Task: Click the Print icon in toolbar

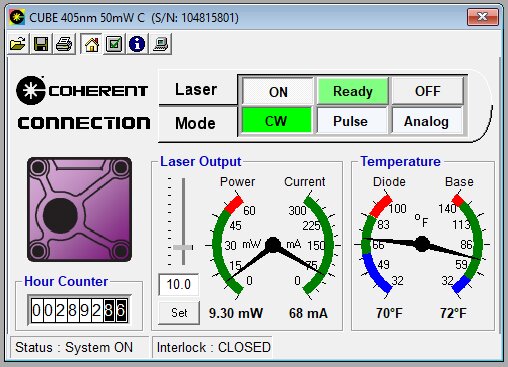Action: click(x=64, y=44)
